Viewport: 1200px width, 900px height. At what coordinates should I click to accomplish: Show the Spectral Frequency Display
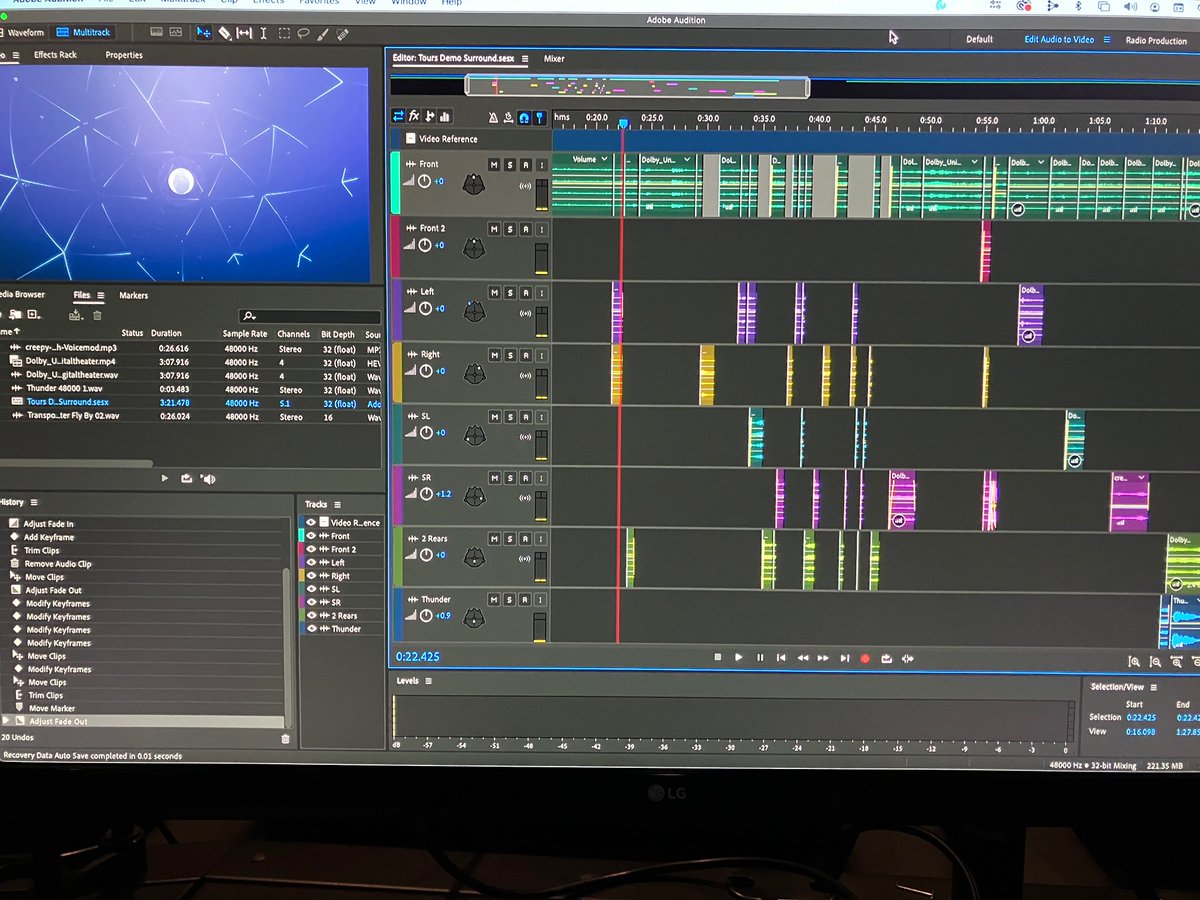(x=156, y=32)
